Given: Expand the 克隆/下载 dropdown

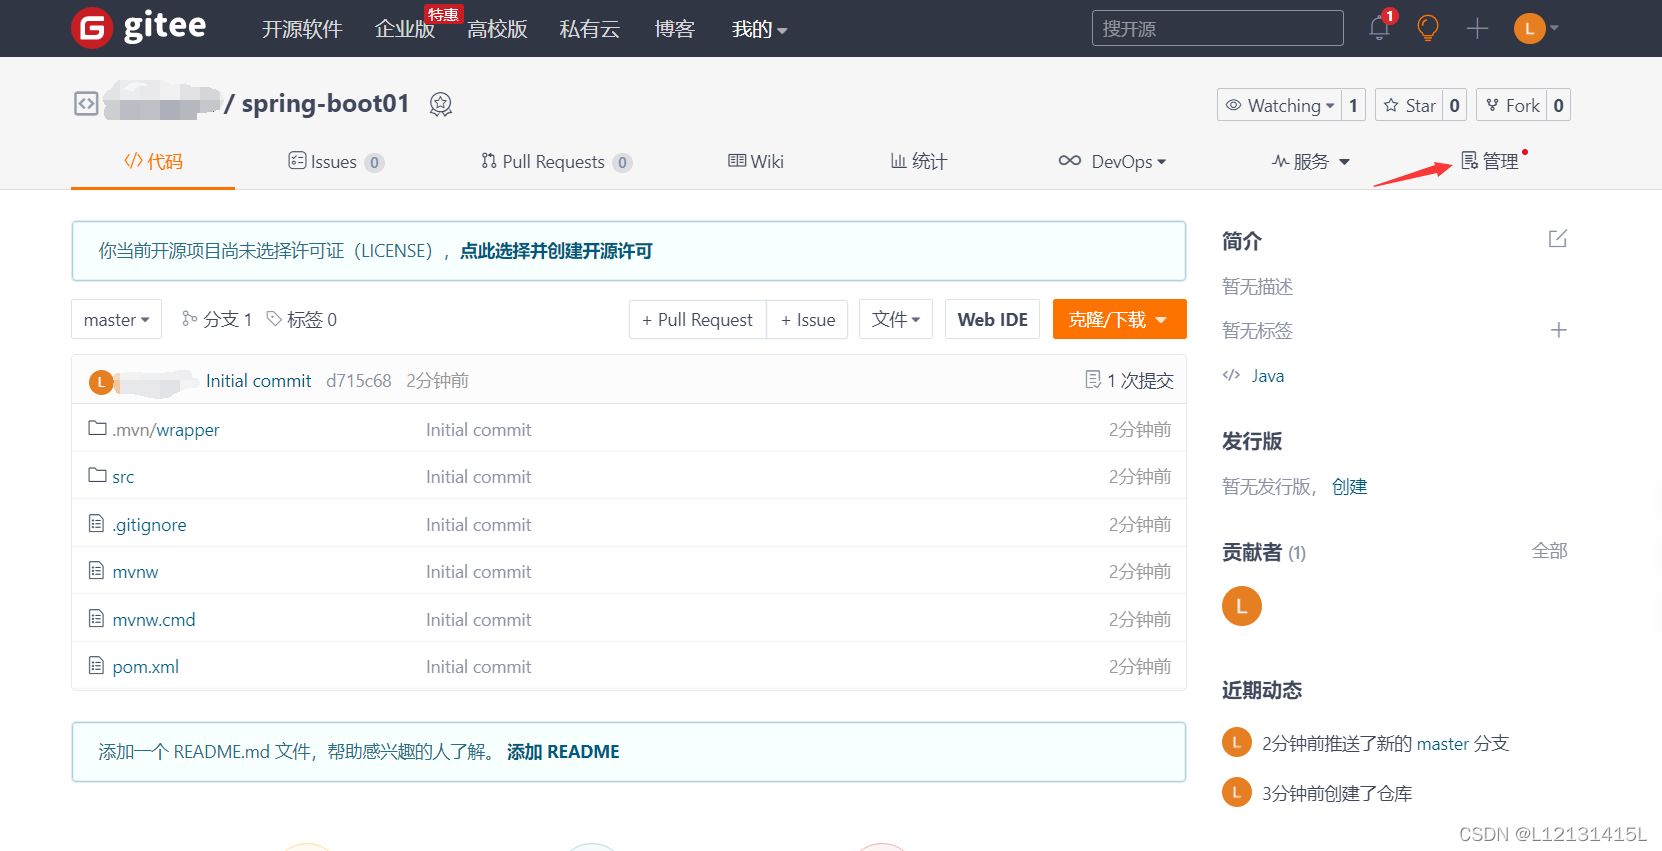Looking at the screenshot, I should tap(1119, 319).
